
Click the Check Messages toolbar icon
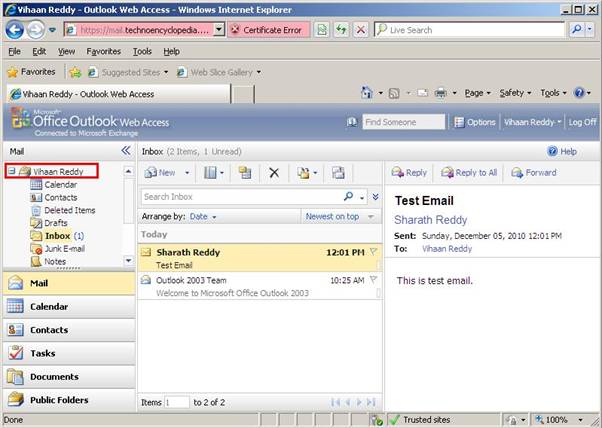click(x=338, y=173)
